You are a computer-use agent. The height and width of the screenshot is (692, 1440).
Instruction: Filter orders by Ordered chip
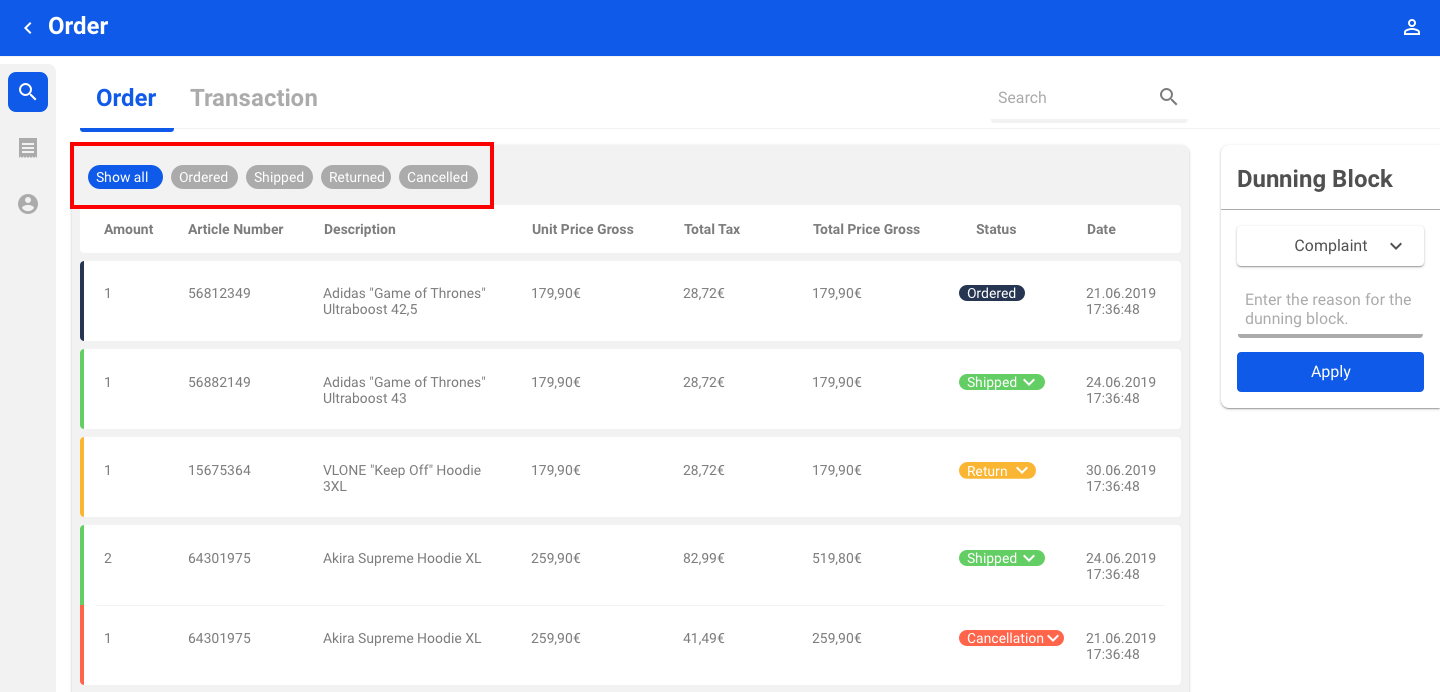coord(204,177)
